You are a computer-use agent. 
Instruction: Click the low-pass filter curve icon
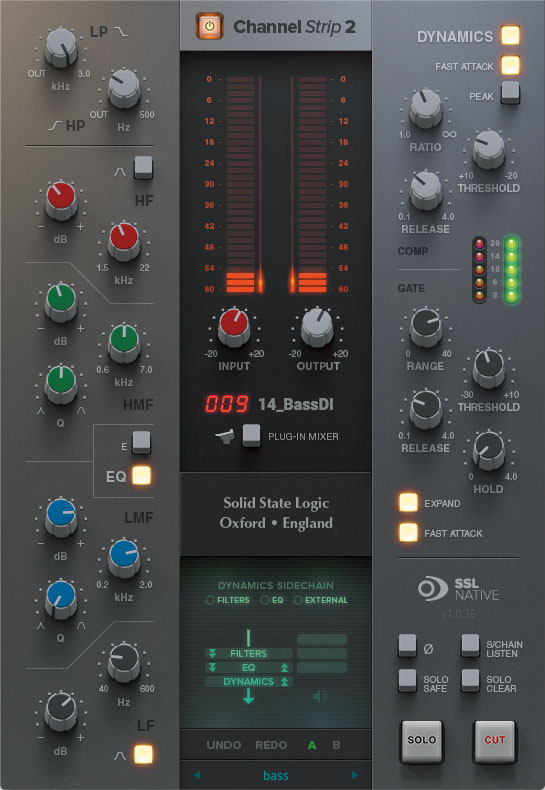(121, 31)
